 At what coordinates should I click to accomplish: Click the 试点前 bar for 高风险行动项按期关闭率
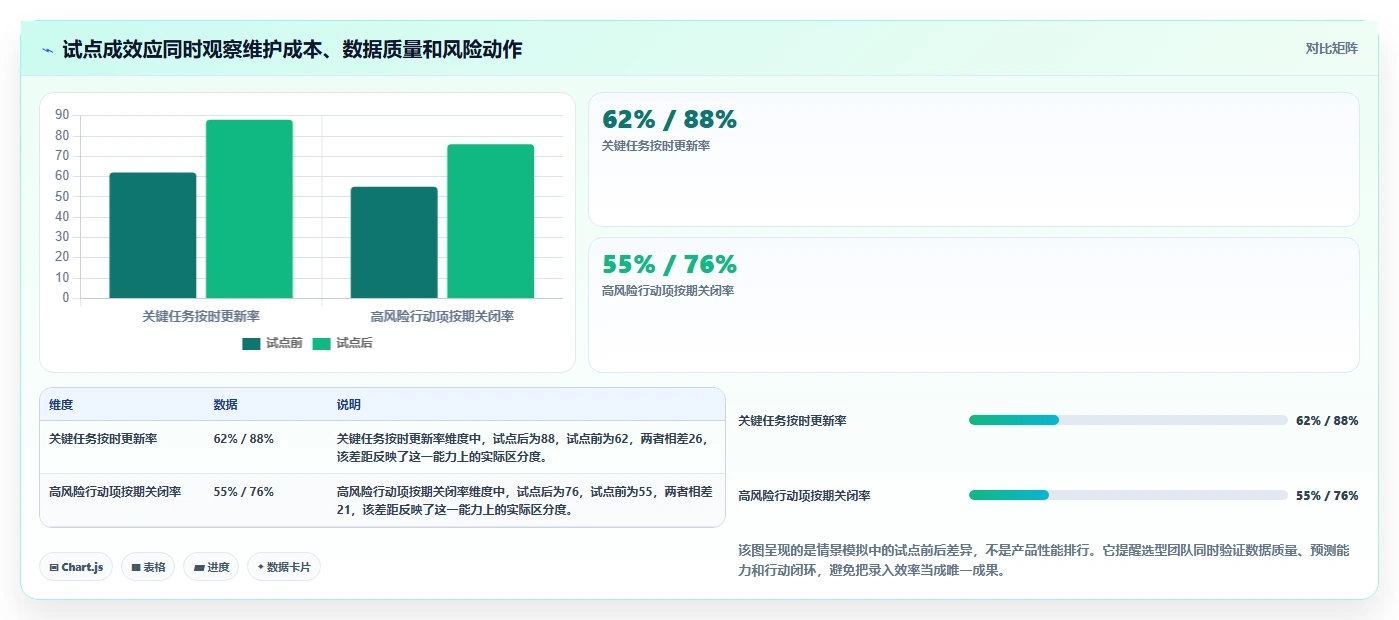coord(394,242)
